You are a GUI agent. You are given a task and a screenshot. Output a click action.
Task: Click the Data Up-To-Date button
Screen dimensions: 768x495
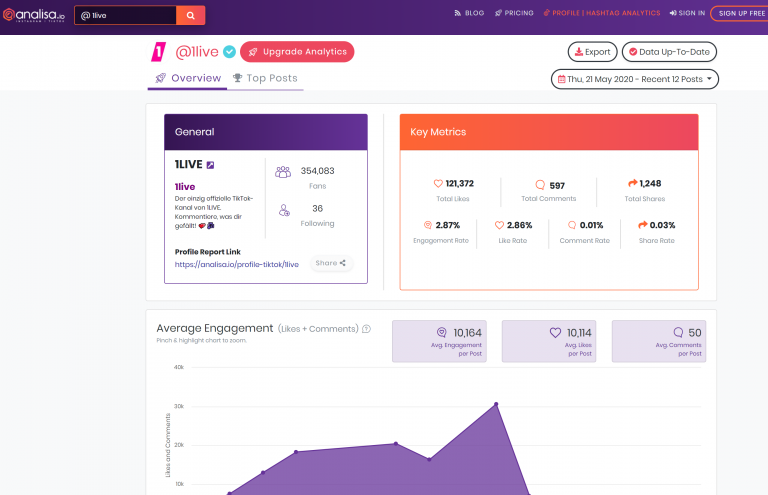(669, 52)
